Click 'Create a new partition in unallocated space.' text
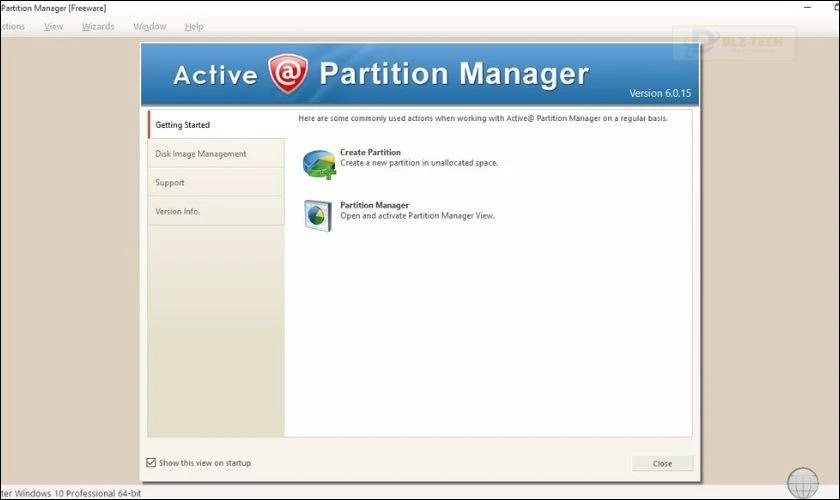 419,163
